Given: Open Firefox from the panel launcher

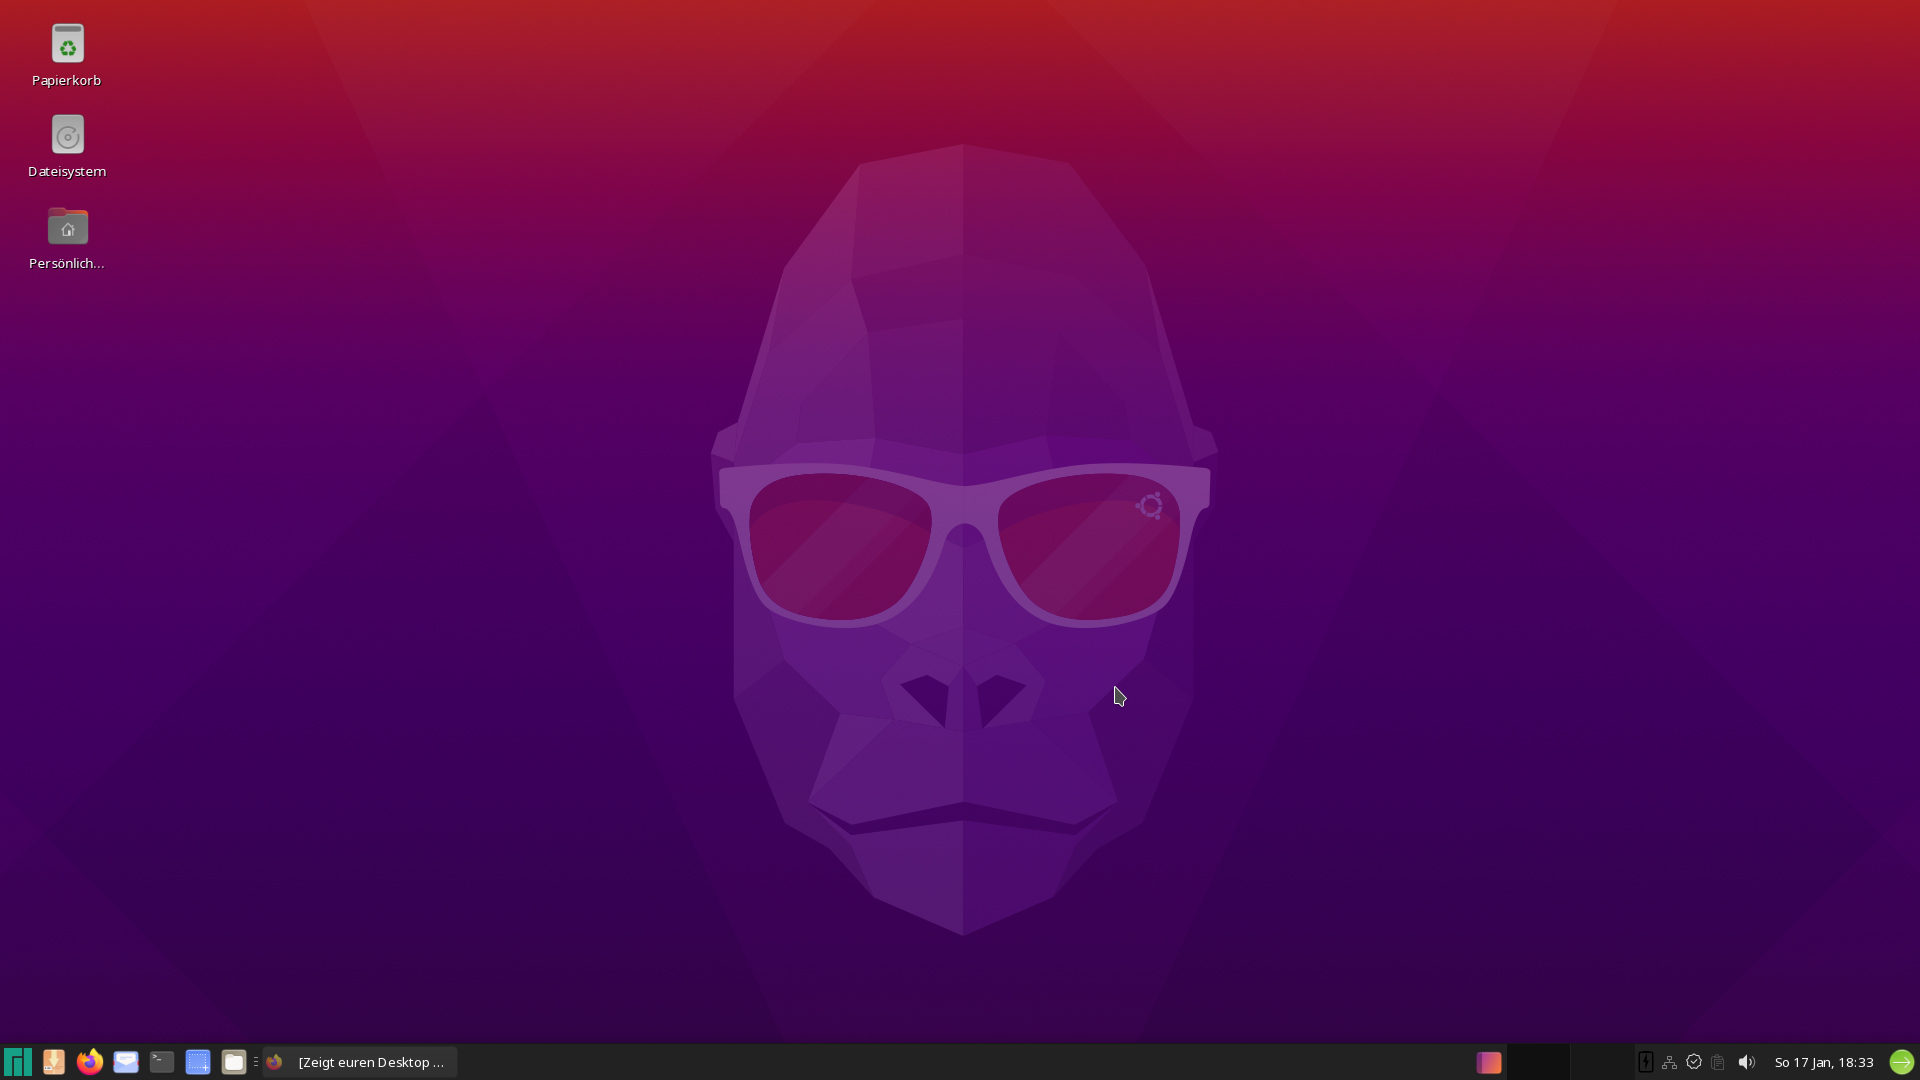Looking at the screenshot, I should [90, 1062].
